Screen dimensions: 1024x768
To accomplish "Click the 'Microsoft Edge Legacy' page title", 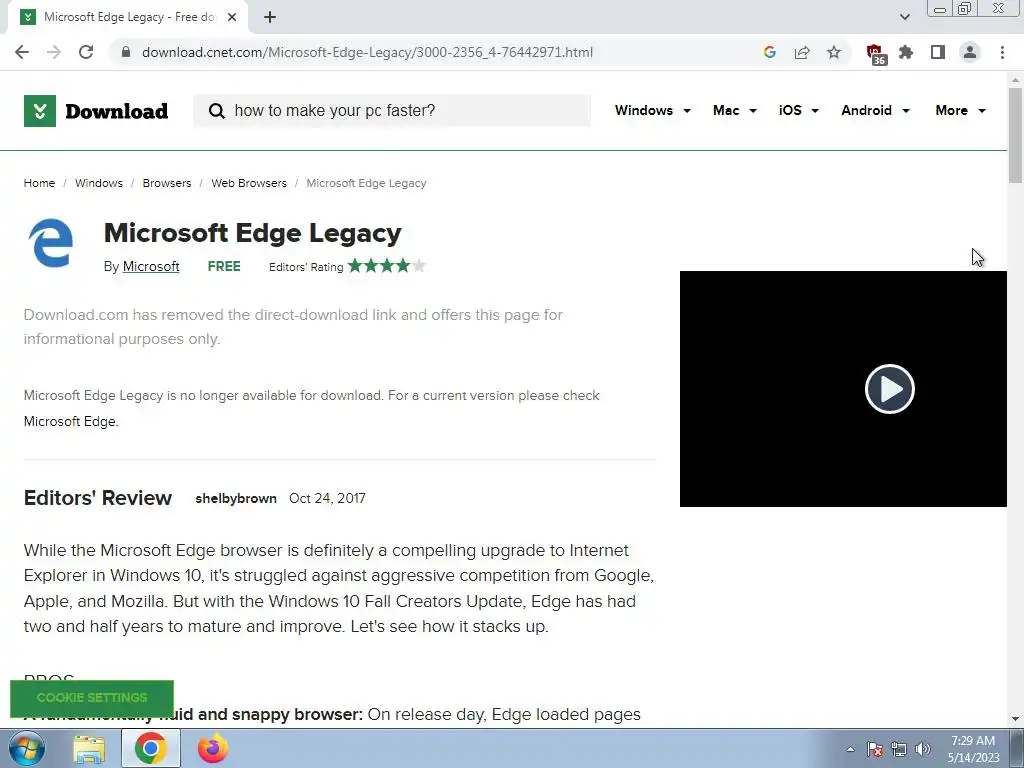I will [253, 233].
